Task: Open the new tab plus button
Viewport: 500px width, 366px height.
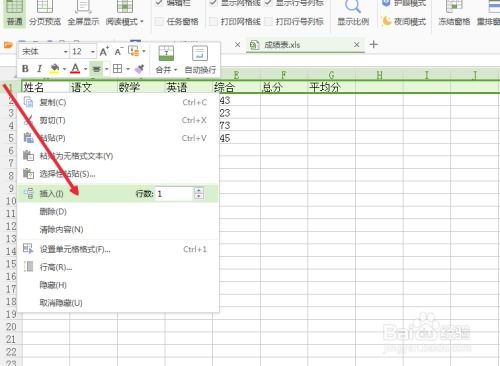Action: coord(374,44)
